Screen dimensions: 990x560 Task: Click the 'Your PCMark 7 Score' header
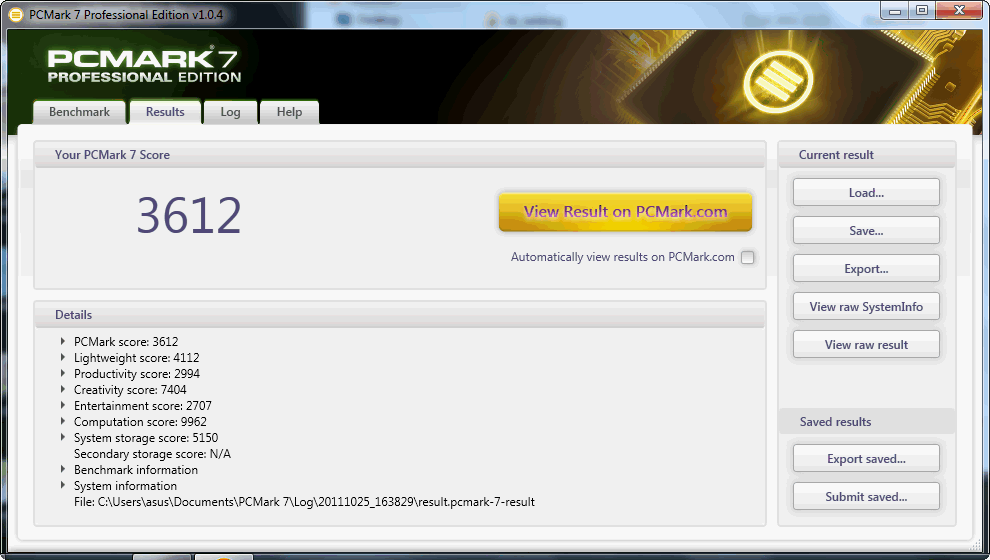tap(112, 155)
